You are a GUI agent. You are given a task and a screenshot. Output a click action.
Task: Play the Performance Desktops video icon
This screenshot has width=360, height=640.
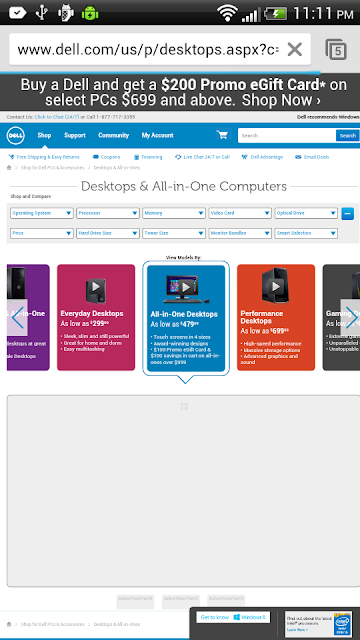click(276, 286)
